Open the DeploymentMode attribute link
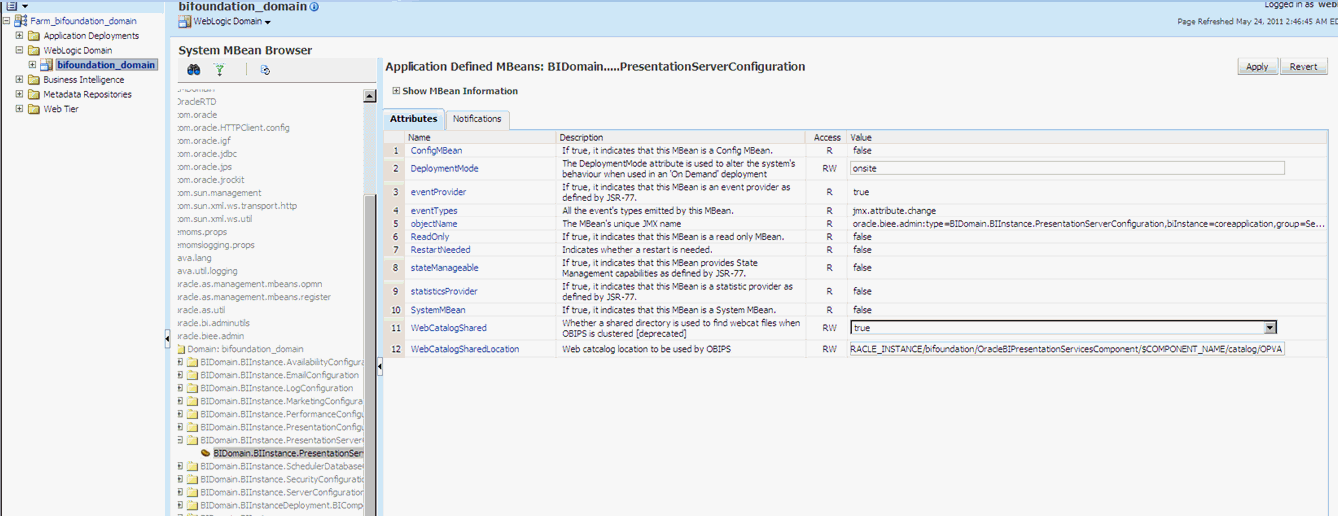Viewport: 1338px width, 516px height. pos(444,169)
